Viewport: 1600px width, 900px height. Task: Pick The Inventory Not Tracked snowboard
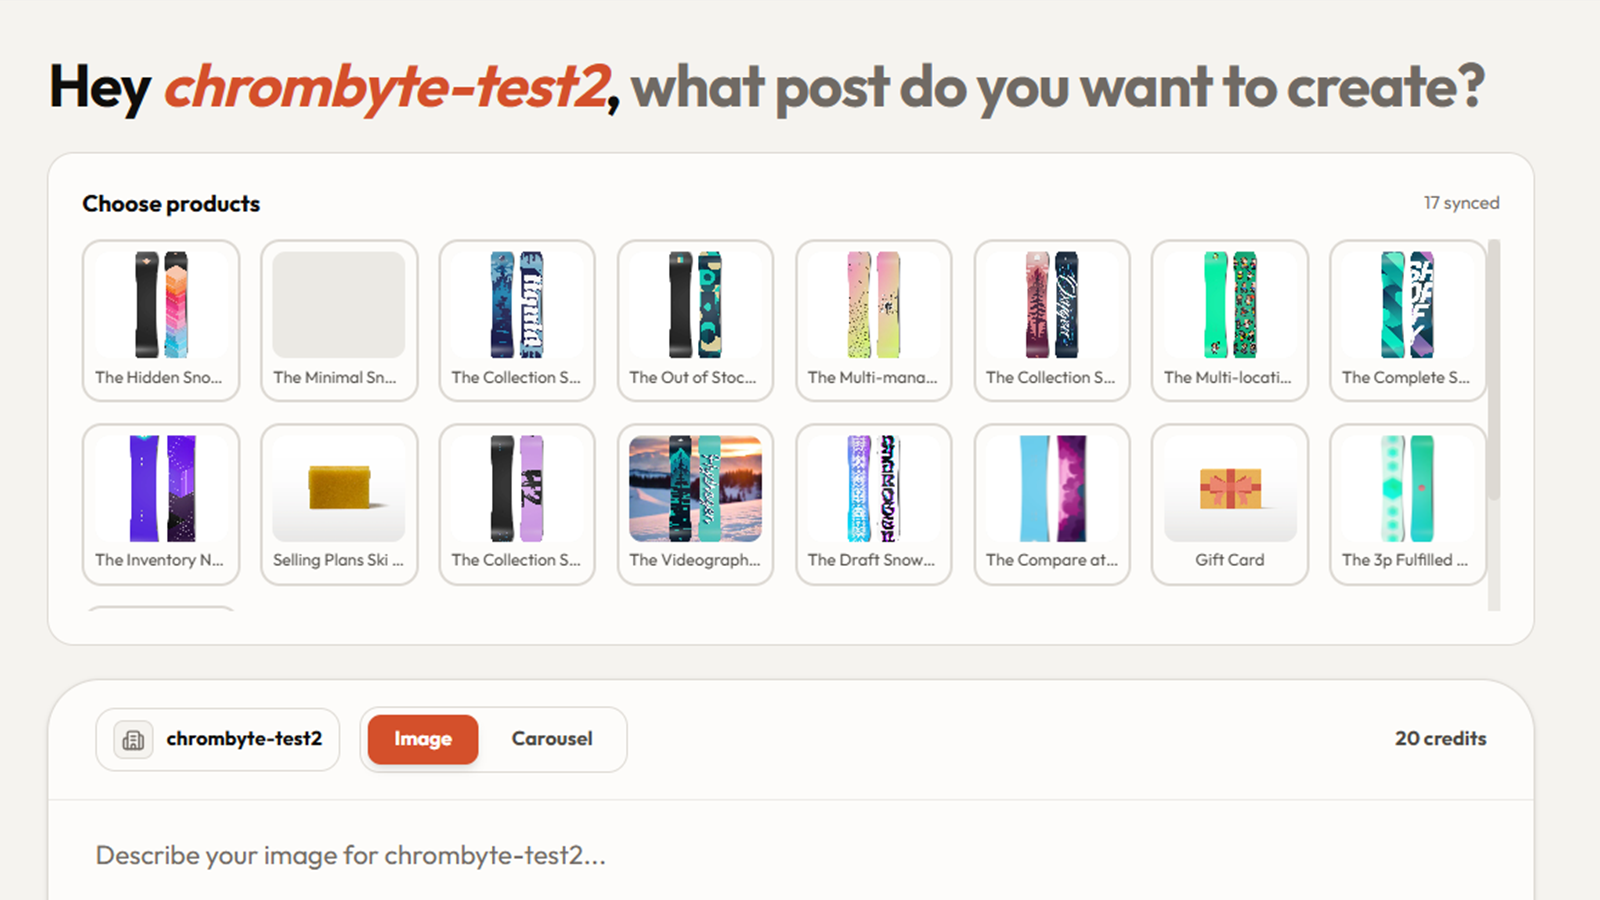[161, 504]
